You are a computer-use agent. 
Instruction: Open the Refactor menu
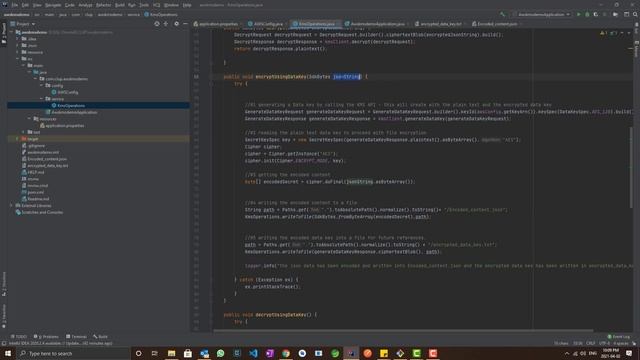[x=103, y=5]
